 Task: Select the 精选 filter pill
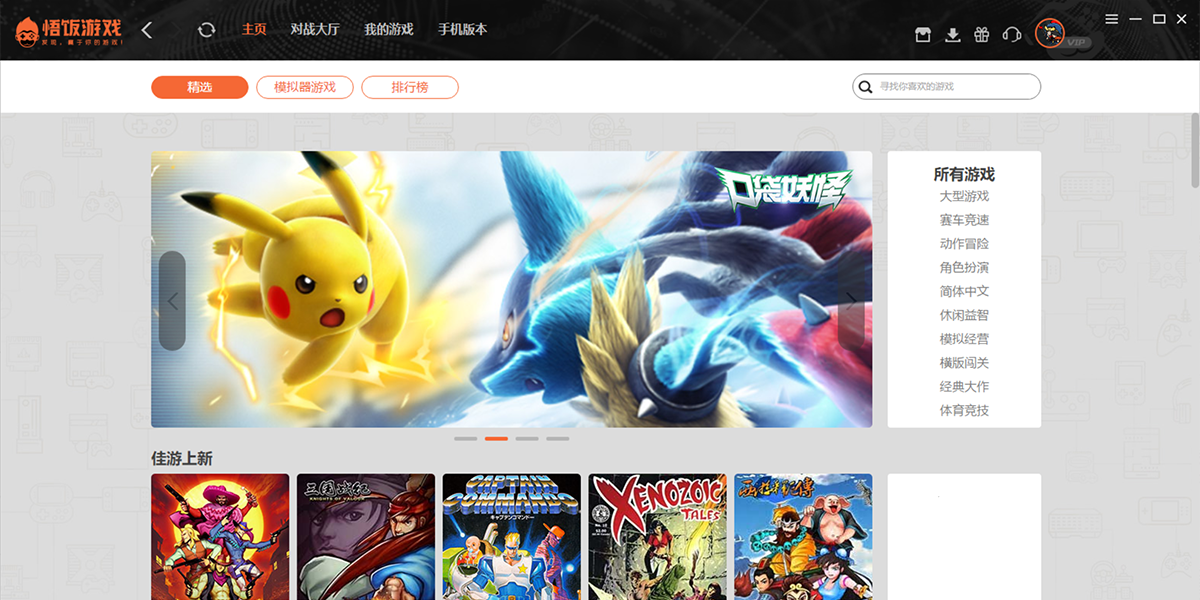[x=200, y=87]
